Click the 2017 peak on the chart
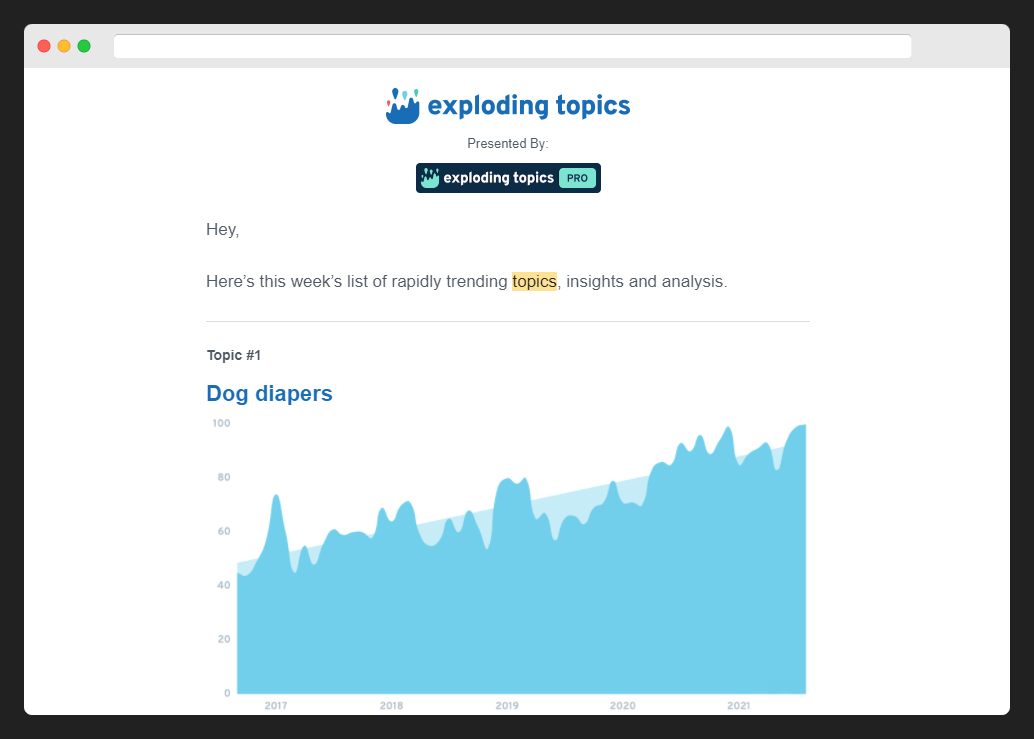Screen dimensions: 1034x739 tap(276, 497)
